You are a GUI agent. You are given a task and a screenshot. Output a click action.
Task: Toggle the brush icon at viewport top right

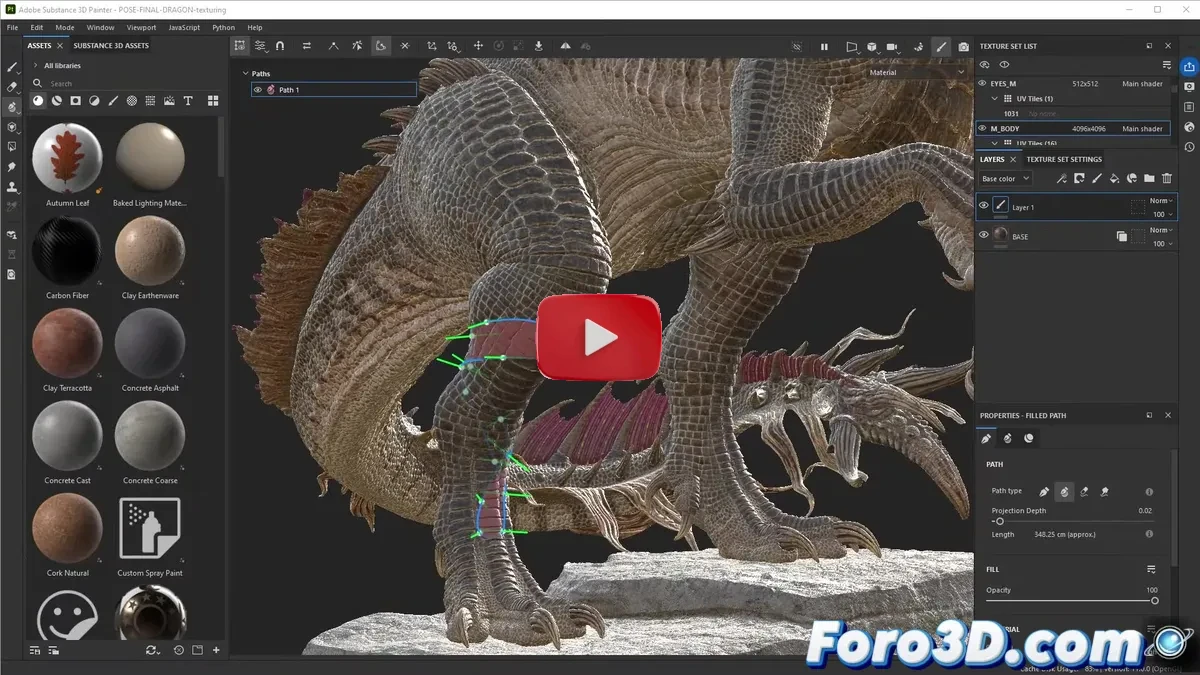click(941, 46)
